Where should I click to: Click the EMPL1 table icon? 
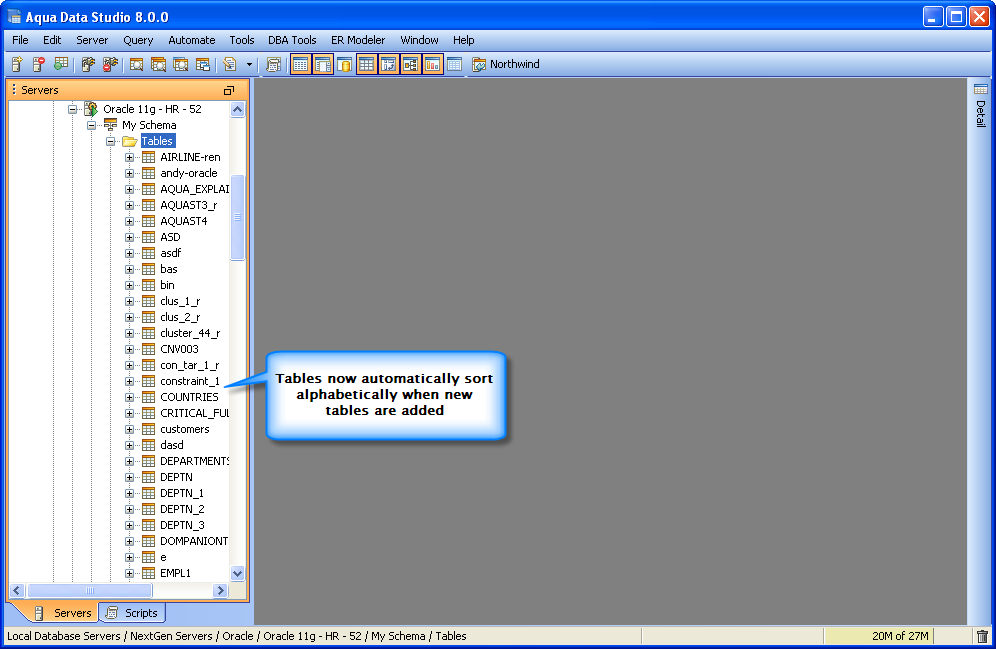click(149, 573)
